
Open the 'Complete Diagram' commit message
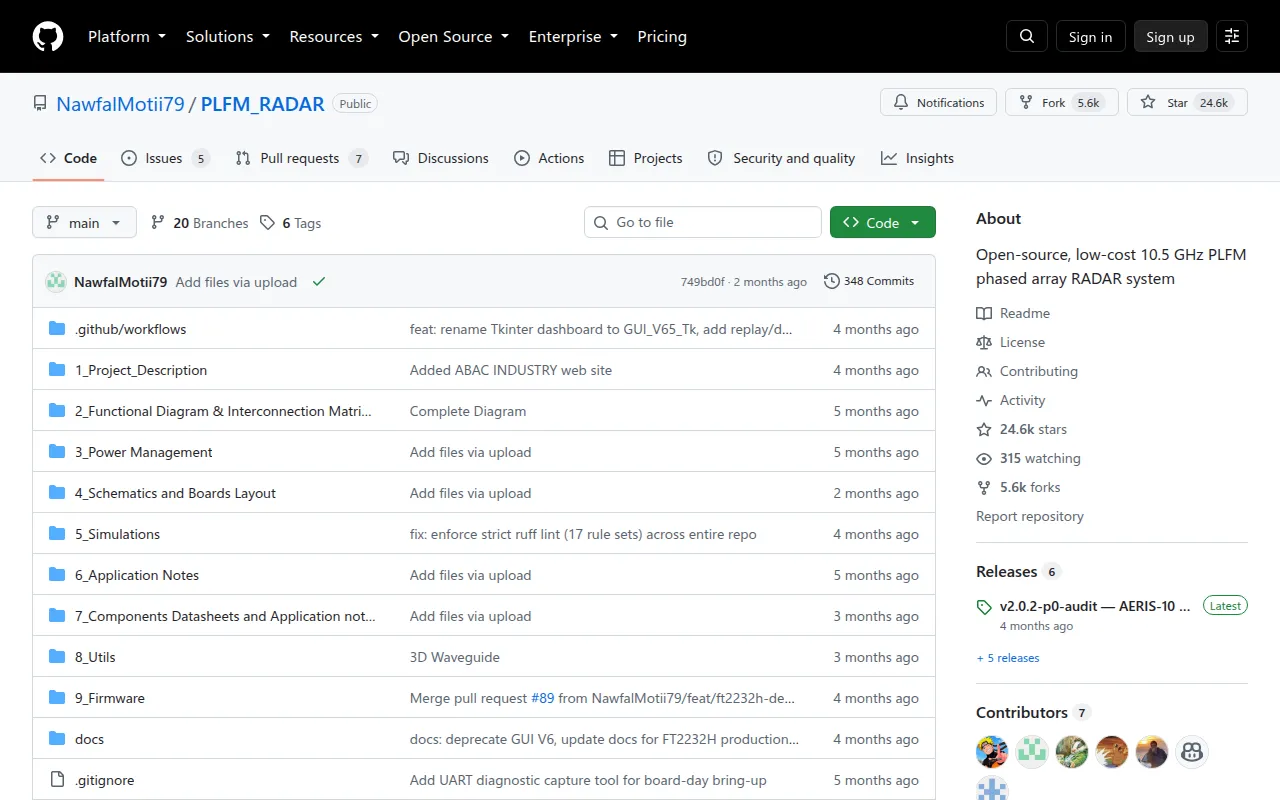pyautogui.click(x=468, y=411)
